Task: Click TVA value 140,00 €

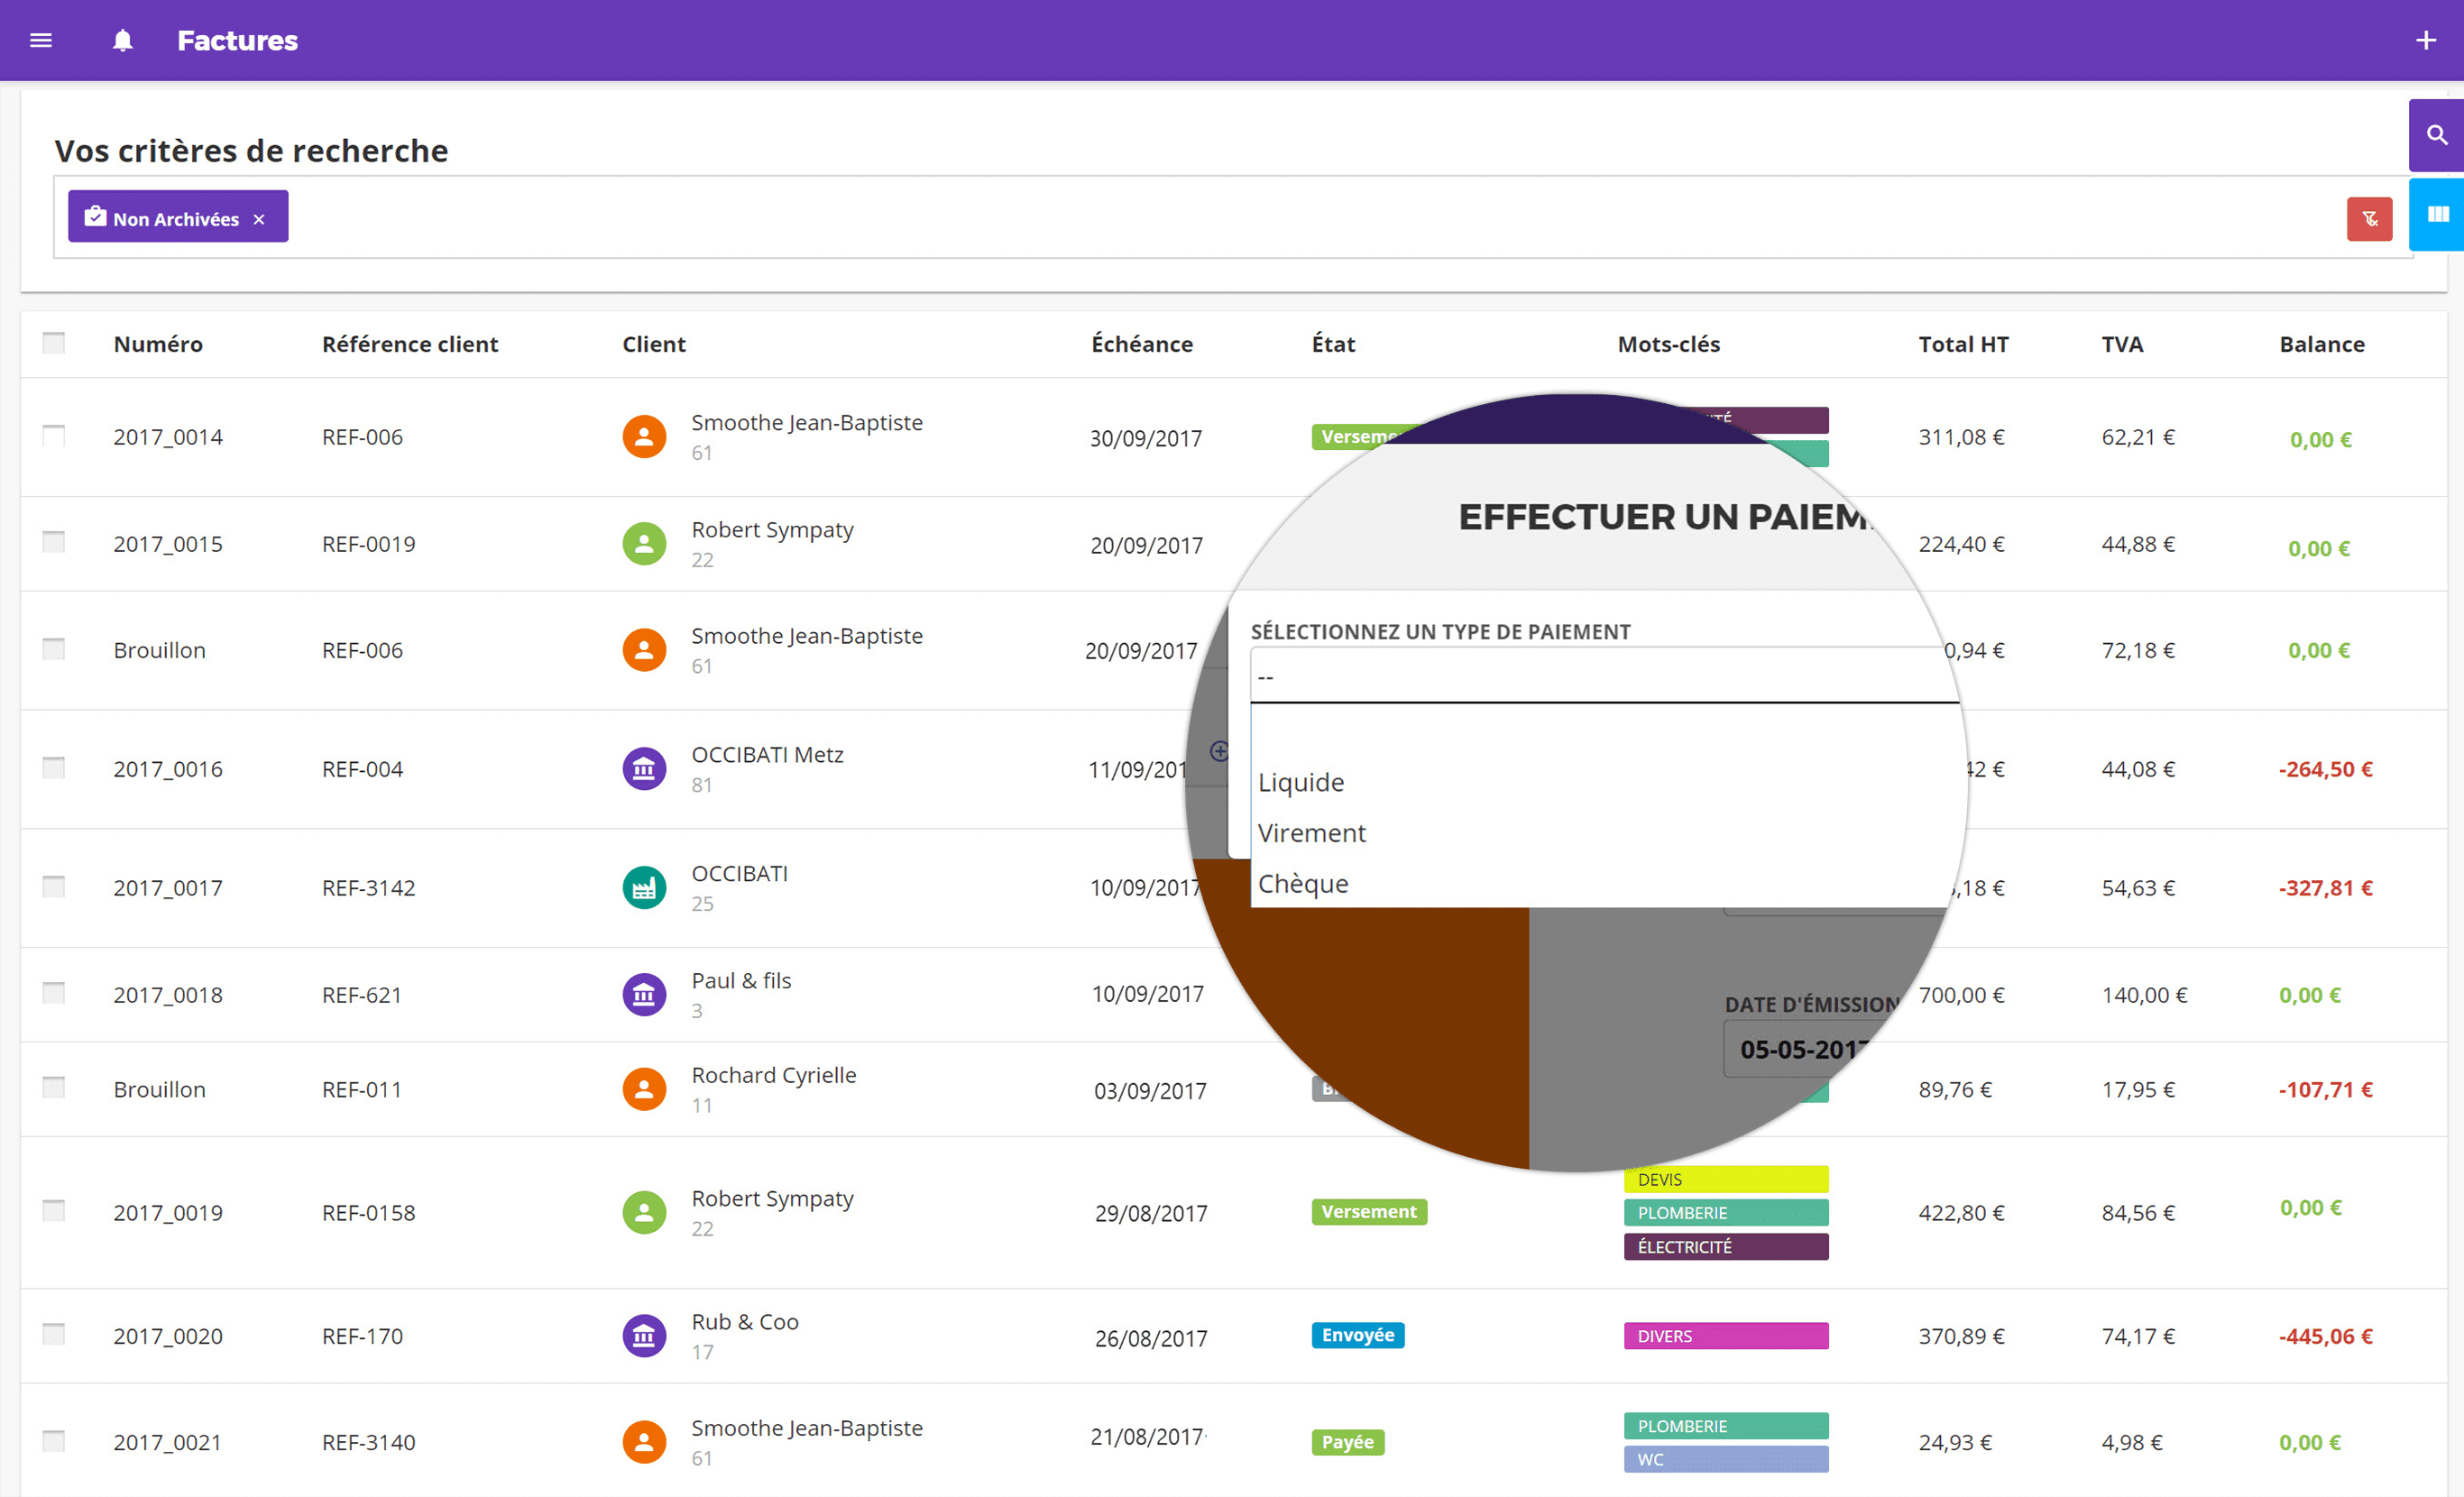Action: [2144, 995]
